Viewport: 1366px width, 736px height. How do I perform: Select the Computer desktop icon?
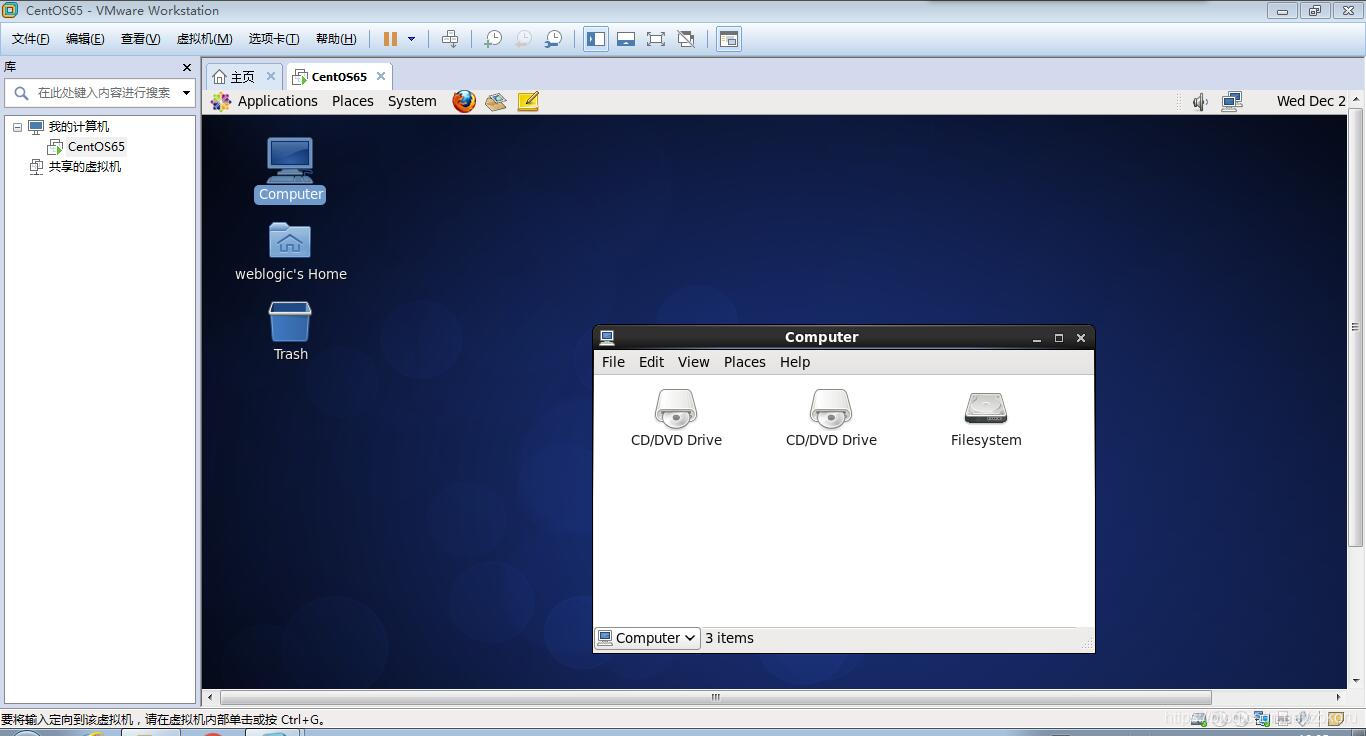coord(290,170)
